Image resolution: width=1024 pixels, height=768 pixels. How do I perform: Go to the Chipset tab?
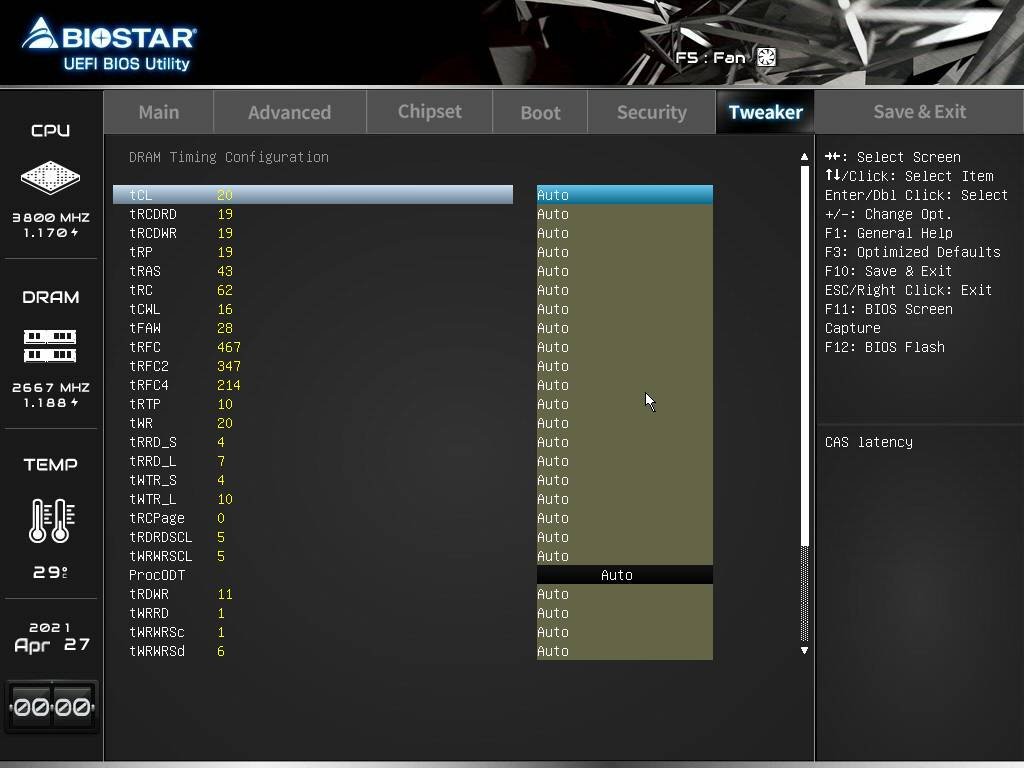pyautogui.click(x=429, y=112)
